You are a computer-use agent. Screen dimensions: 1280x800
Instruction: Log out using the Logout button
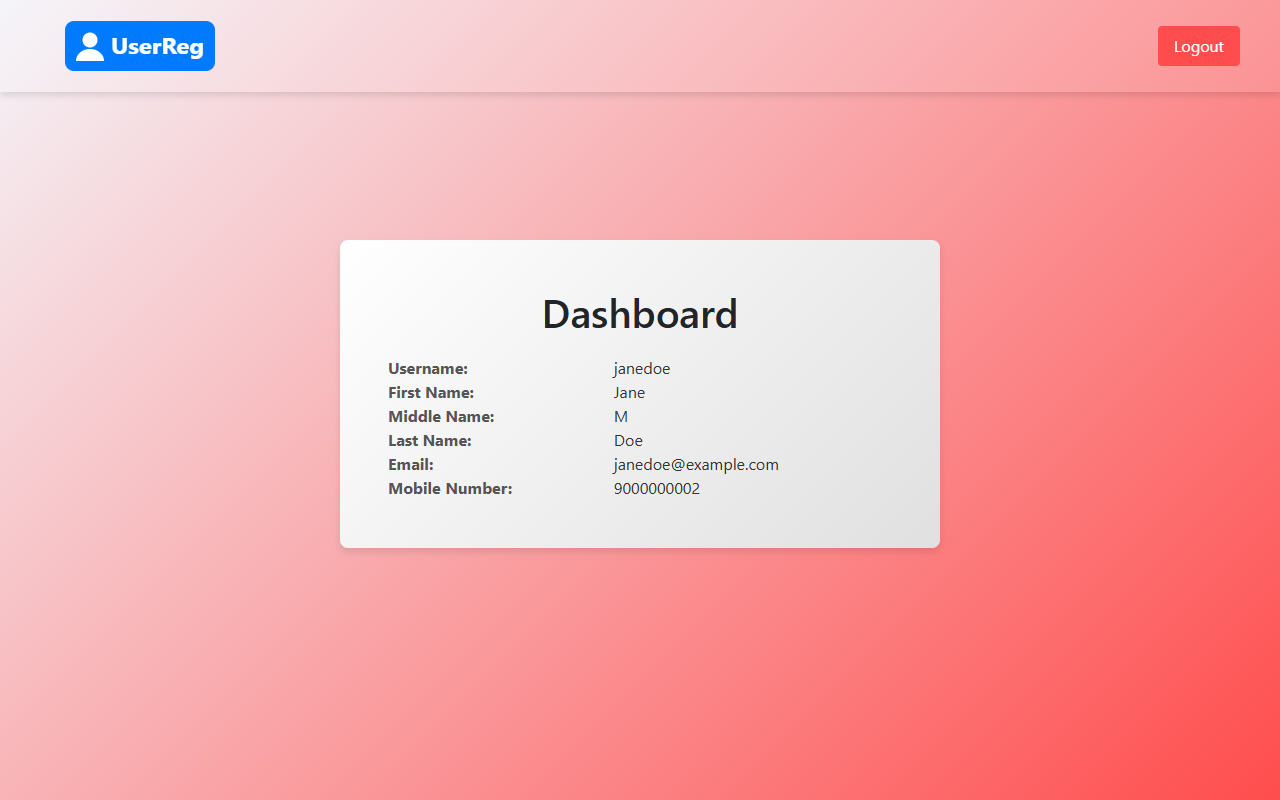tap(1198, 46)
